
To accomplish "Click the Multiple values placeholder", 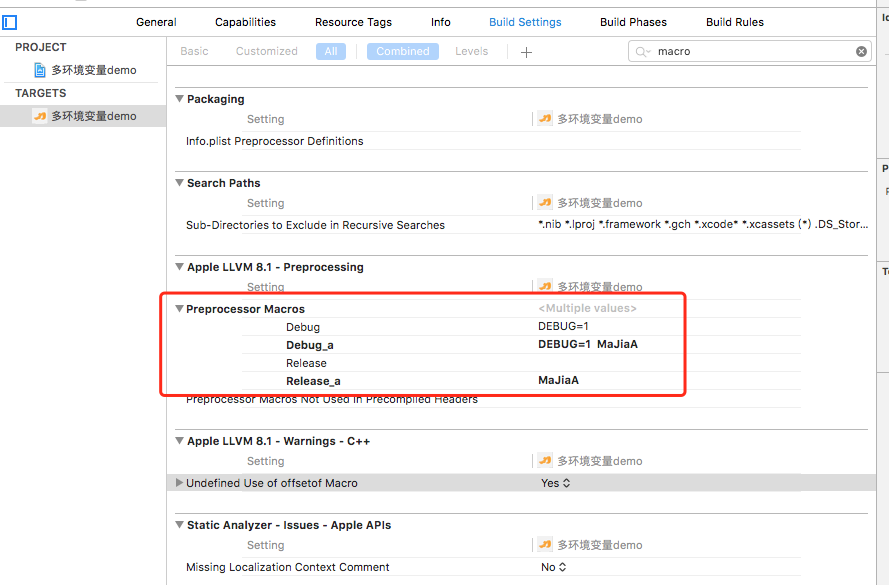I will click(587, 308).
